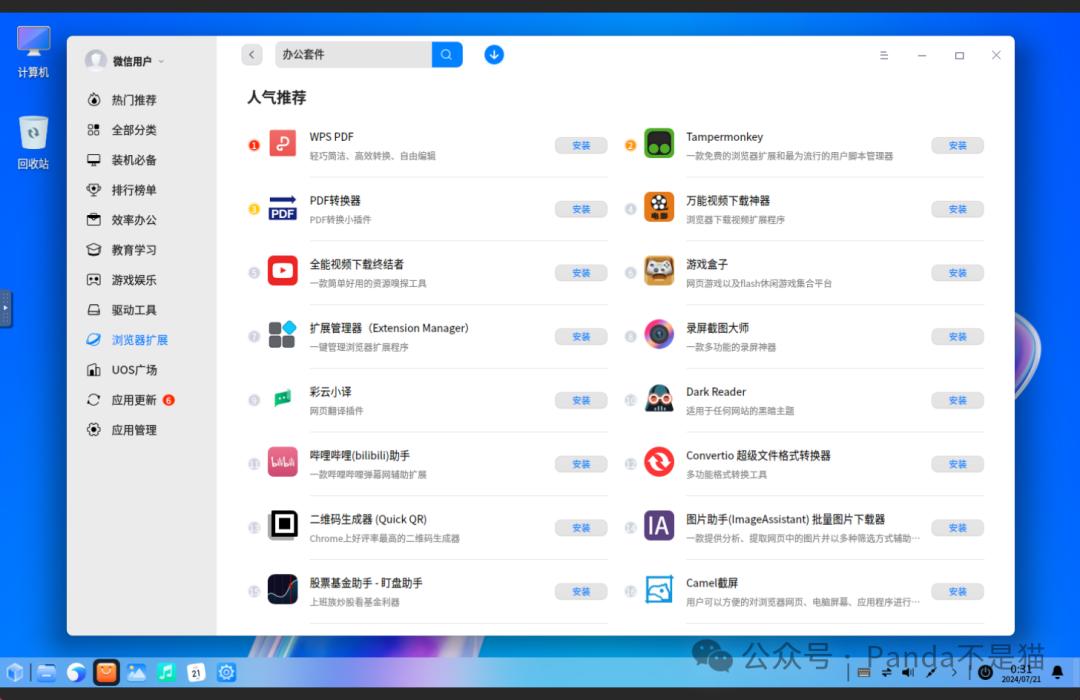Click the search field containing 办公套件
1080x700 pixels.
pyautogui.click(x=353, y=54)
